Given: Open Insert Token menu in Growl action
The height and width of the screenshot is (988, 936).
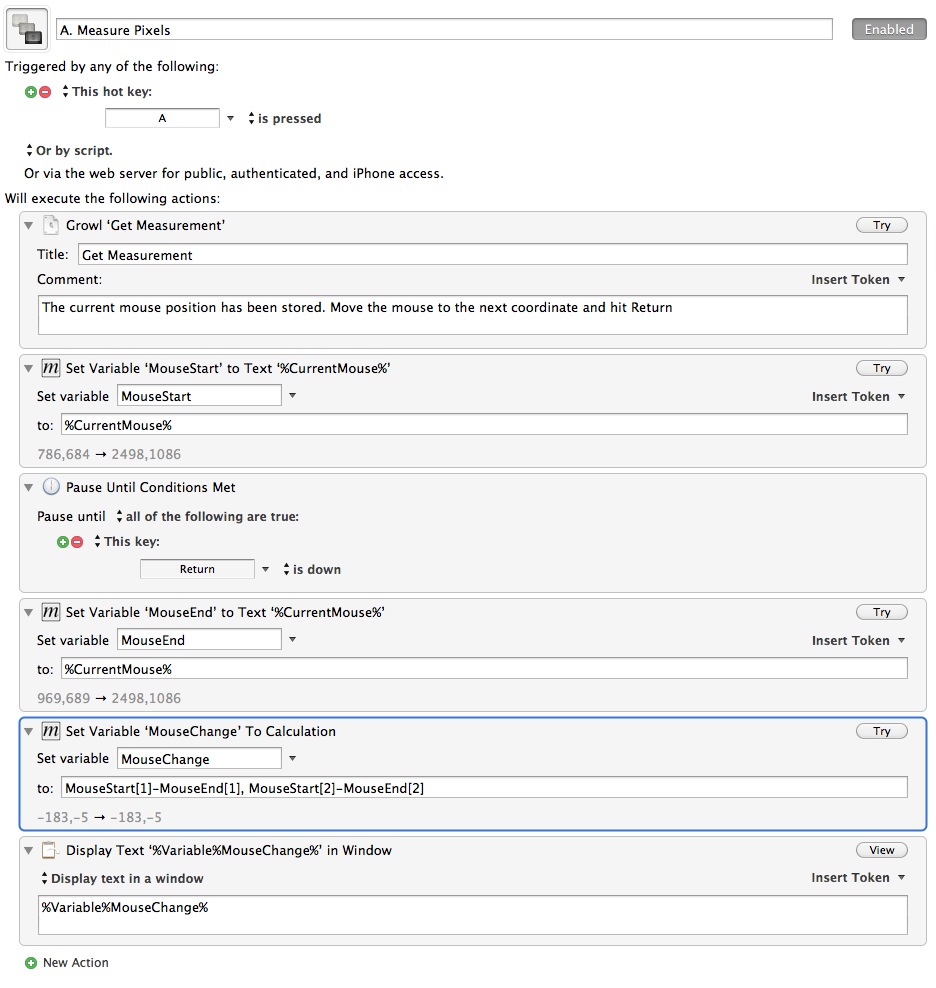Looking at the screenshot, I should pyautogui.click(x=858, y=280).
